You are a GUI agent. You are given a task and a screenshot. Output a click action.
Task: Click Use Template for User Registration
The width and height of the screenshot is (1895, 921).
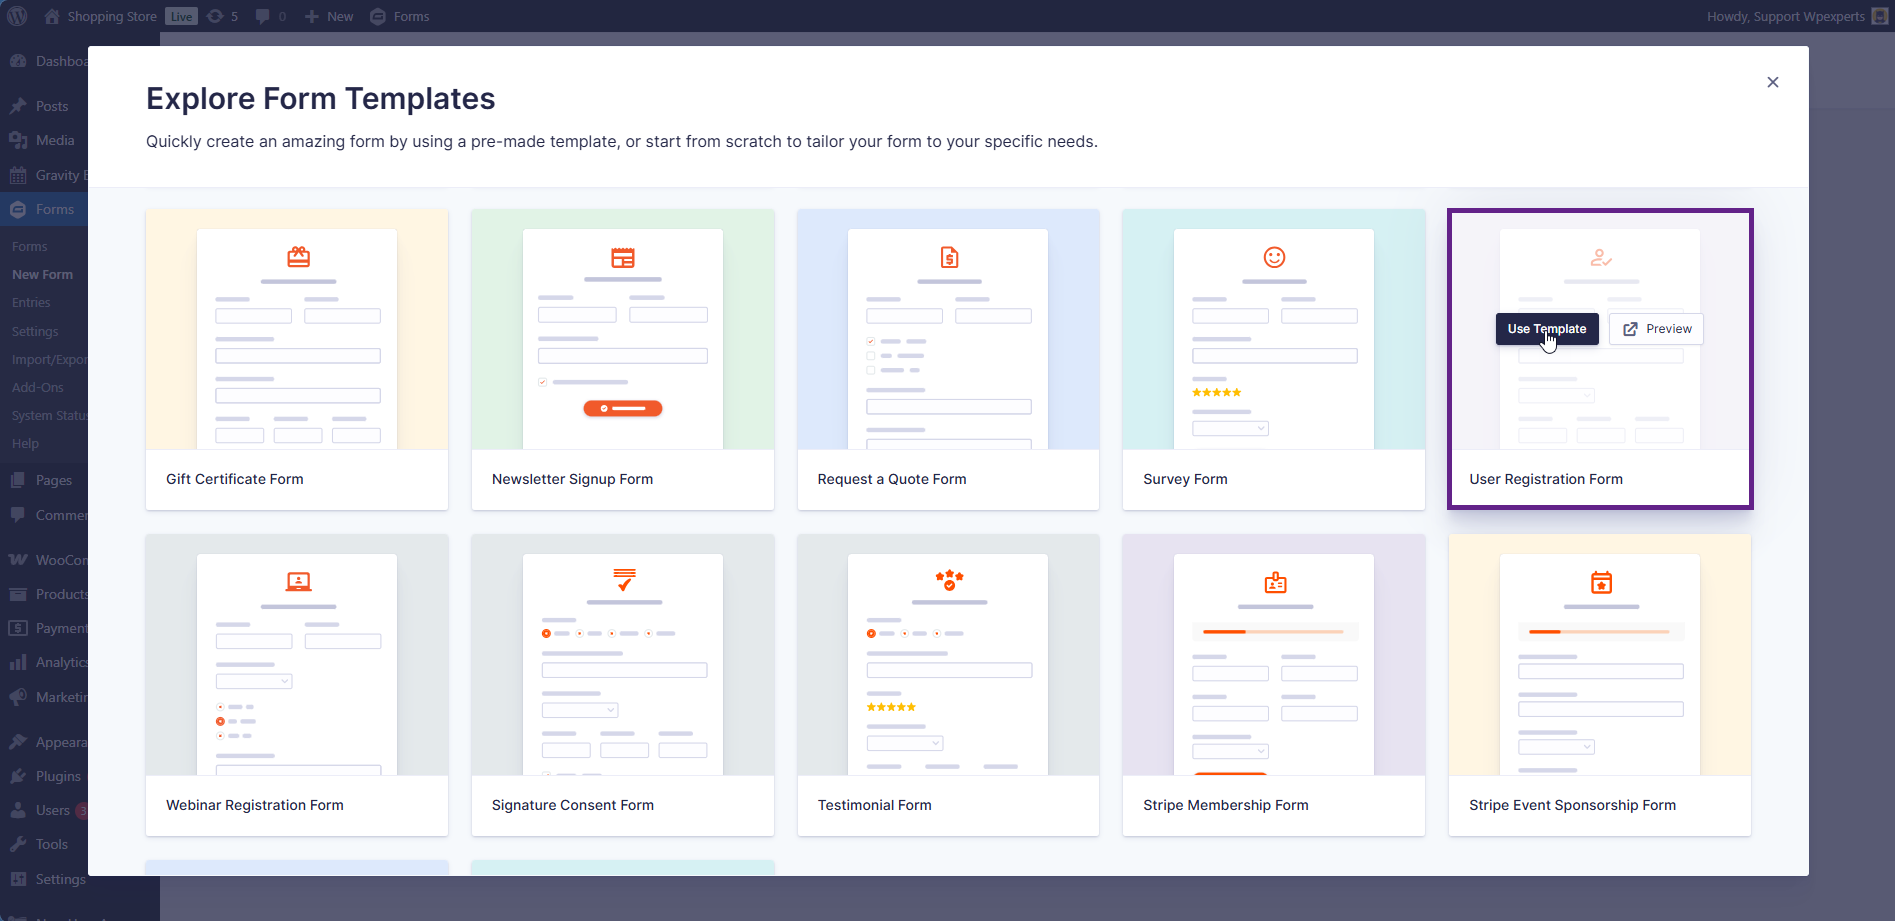pos(1546,329)
